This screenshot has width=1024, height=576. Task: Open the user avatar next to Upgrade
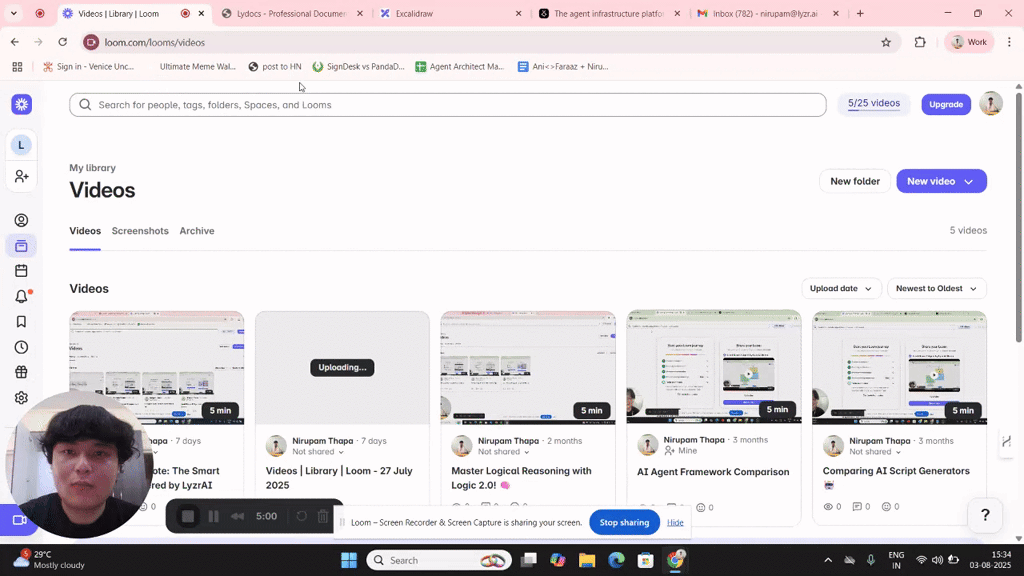991,104
